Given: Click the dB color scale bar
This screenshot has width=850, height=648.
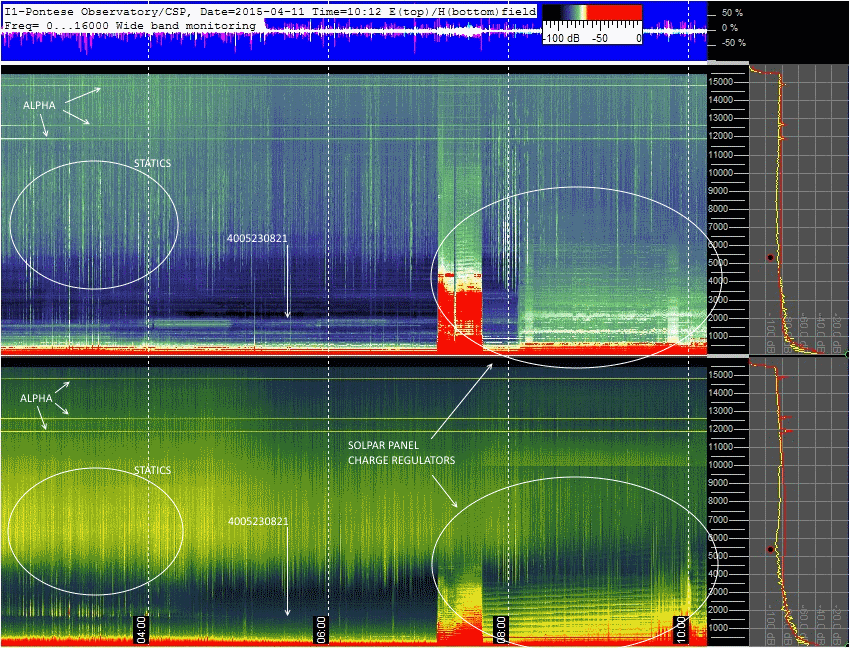Looking at the screenshot, I should click(591, 22).
